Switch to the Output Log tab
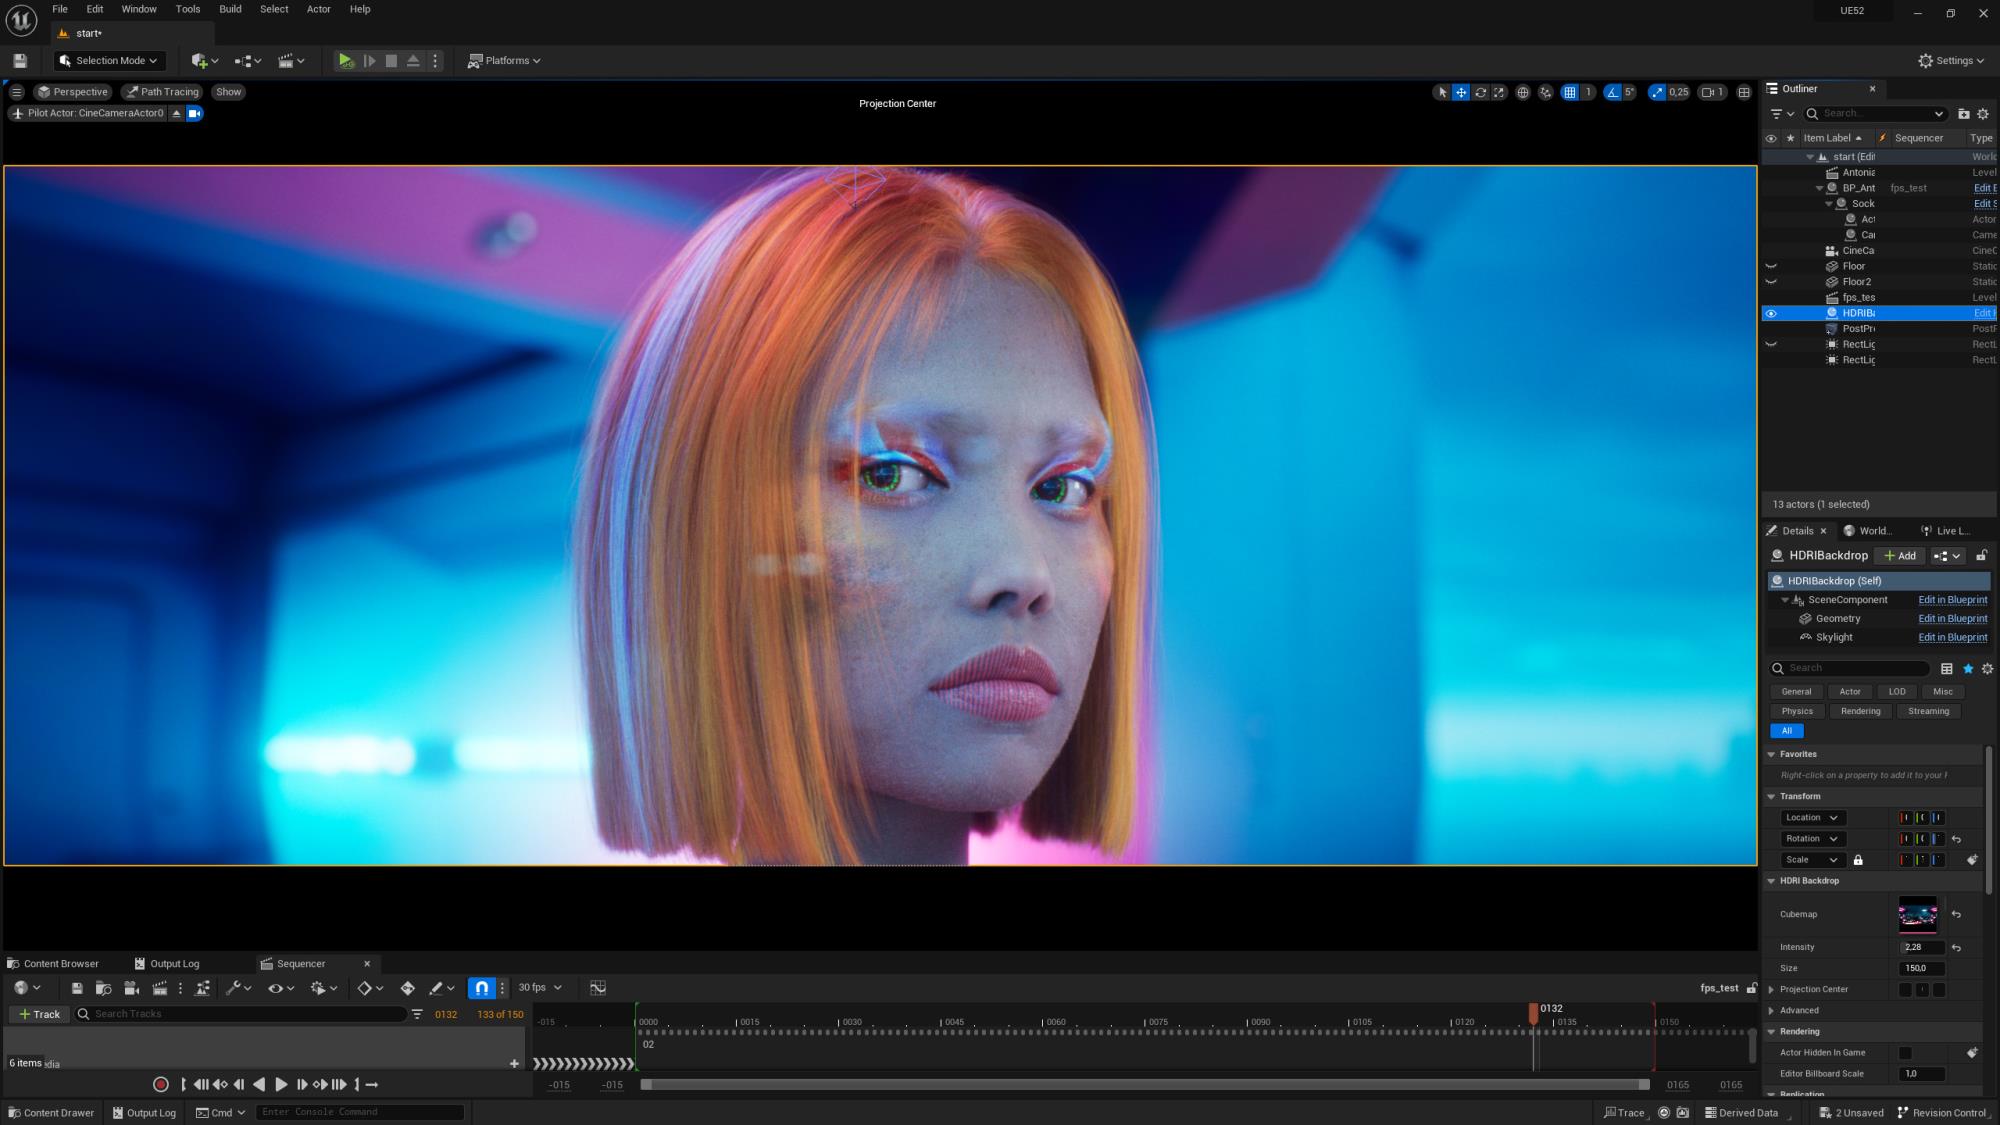Viewport: 2000px width, 1125px height. [167, 964]
